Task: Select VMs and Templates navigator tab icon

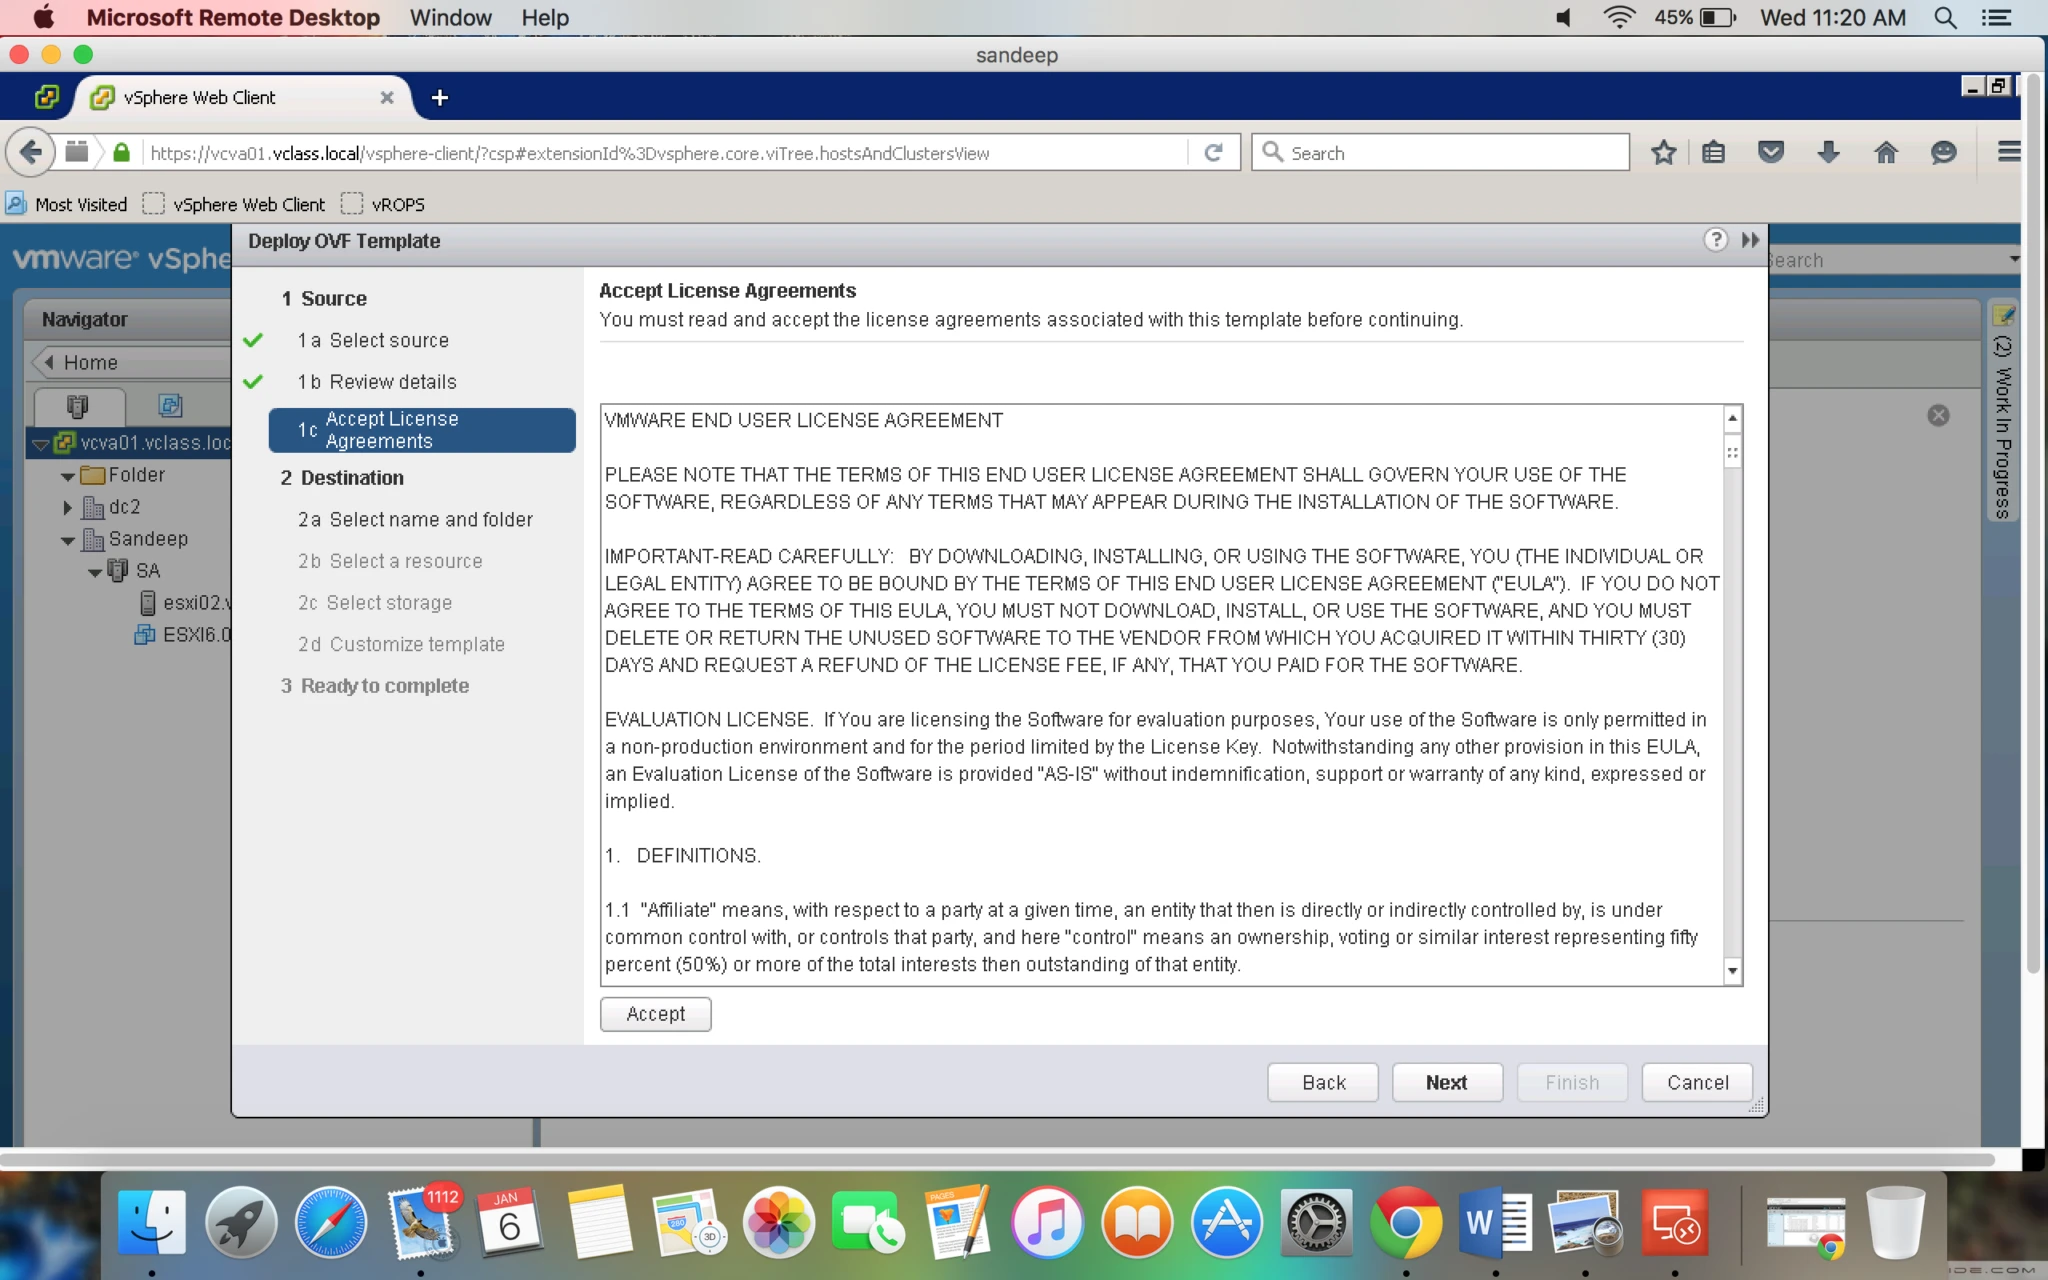Action: 170,405
